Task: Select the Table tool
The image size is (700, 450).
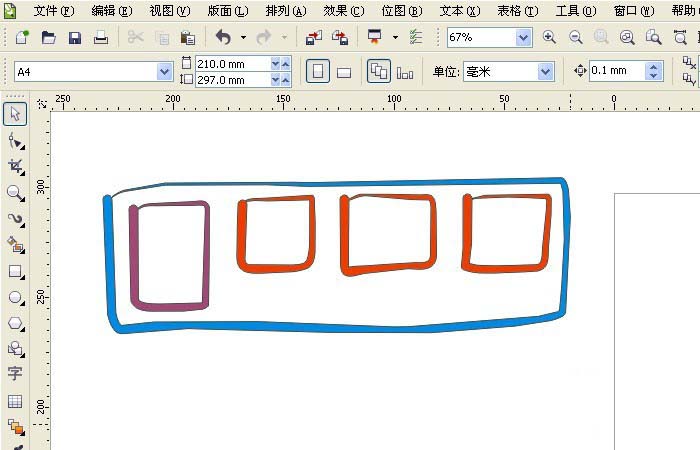Action: click(x=15, y=401)
